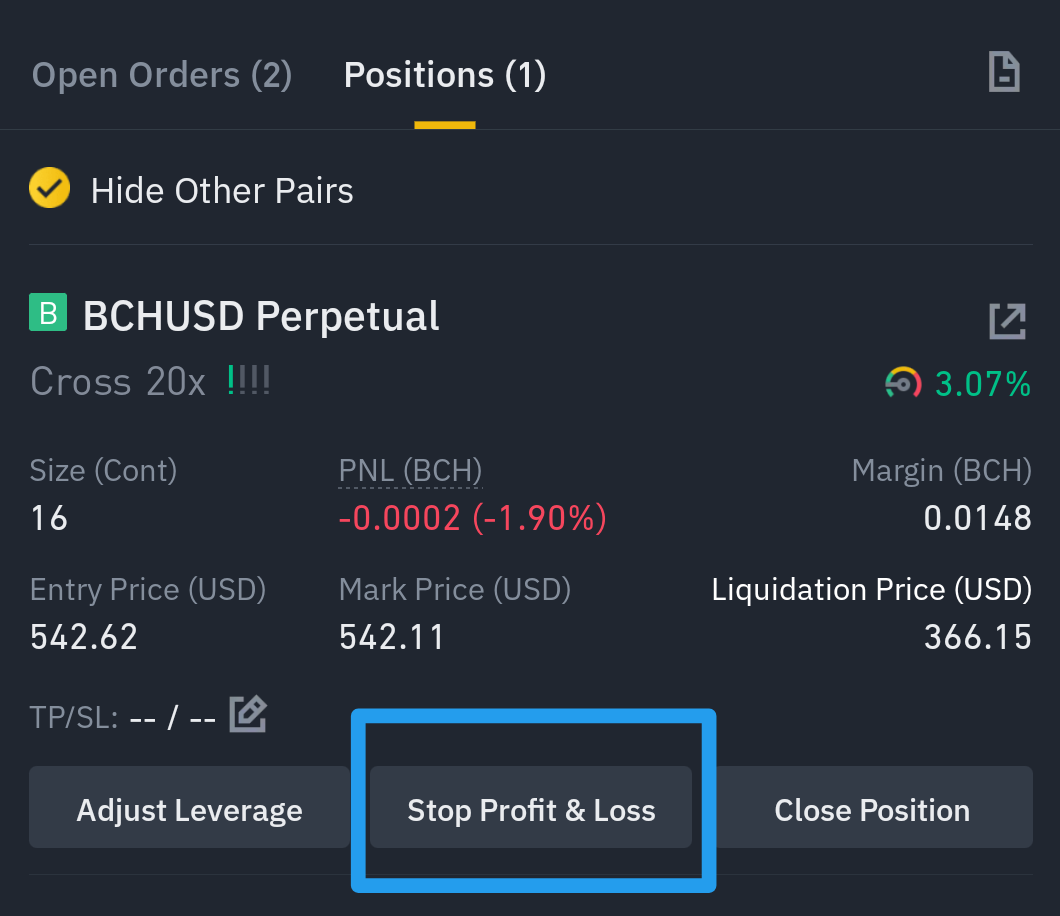1060x916 pixels.
Task: Click the green BCH coin icon
Action: pyautogui.click(x=48, y=312)
